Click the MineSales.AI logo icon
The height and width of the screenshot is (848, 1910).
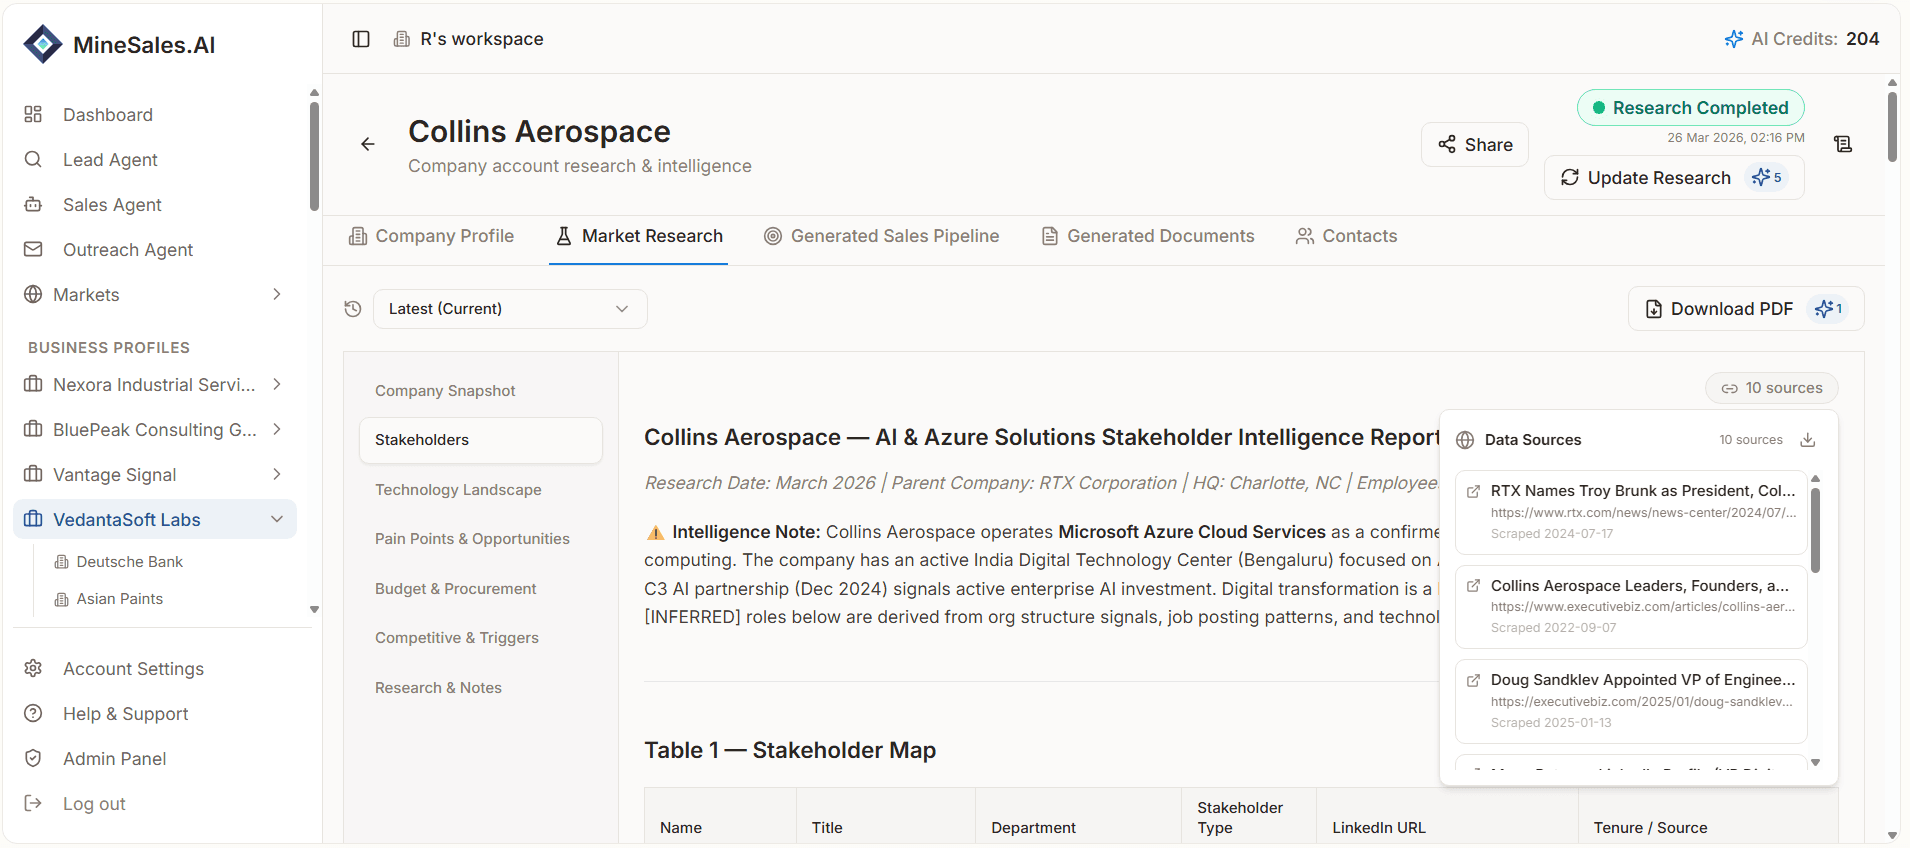(43, 44)
